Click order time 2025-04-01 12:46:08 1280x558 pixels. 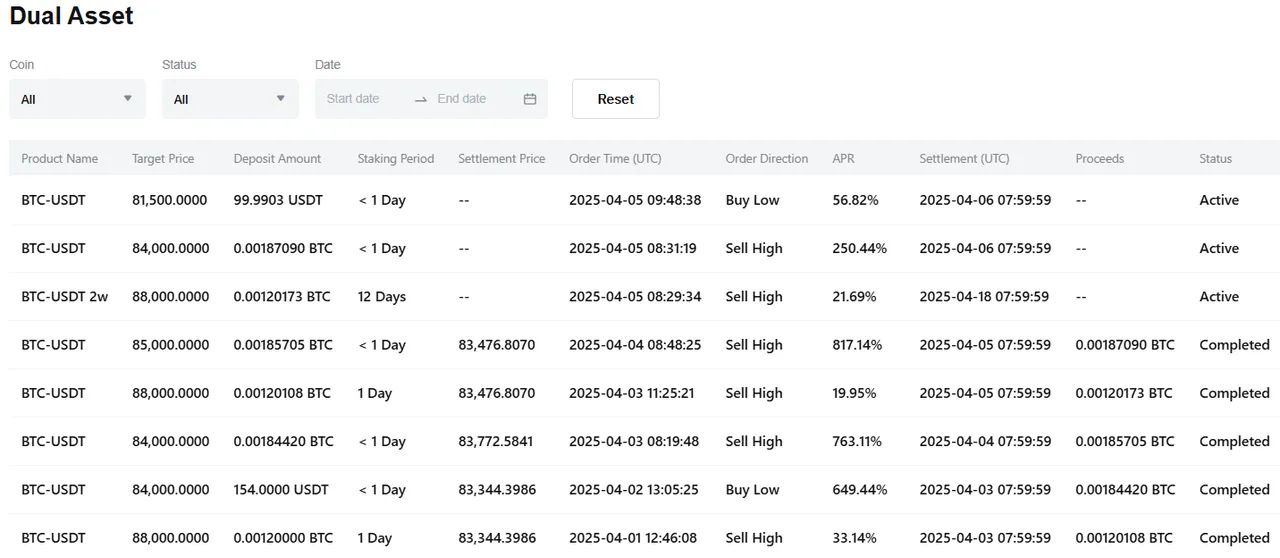633,538
